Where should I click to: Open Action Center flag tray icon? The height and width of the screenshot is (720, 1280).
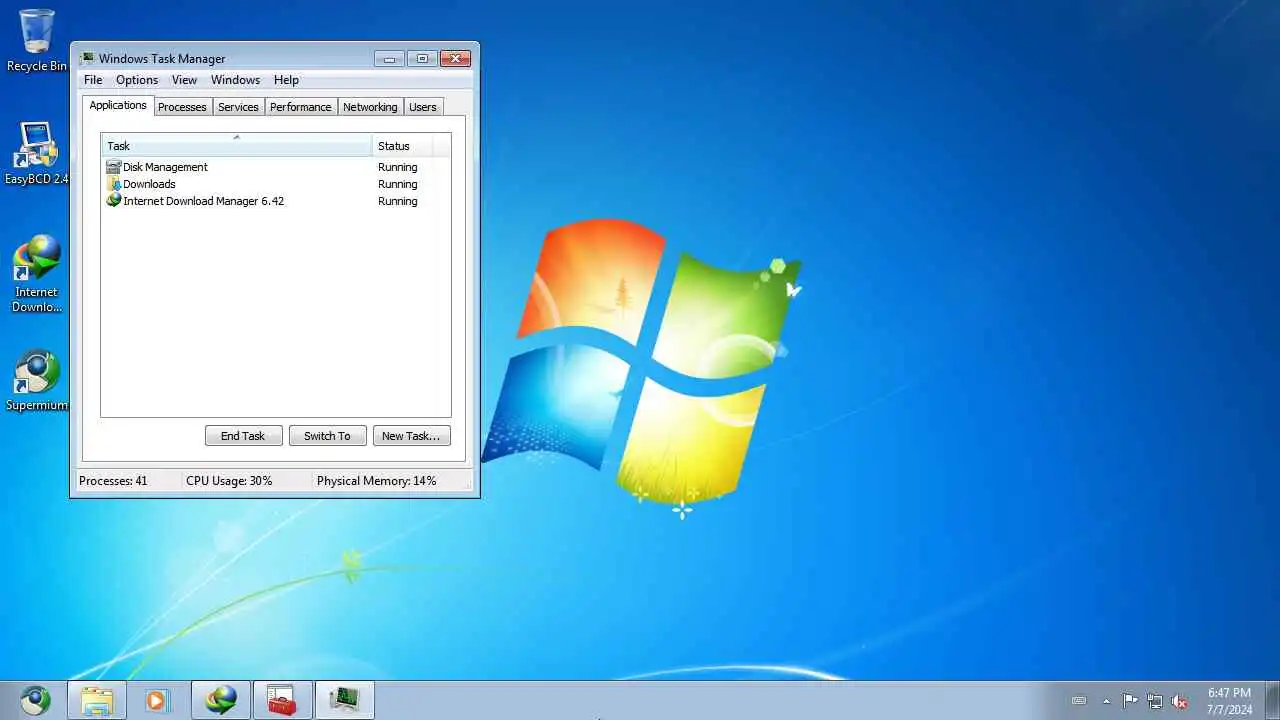[1130, 701]
